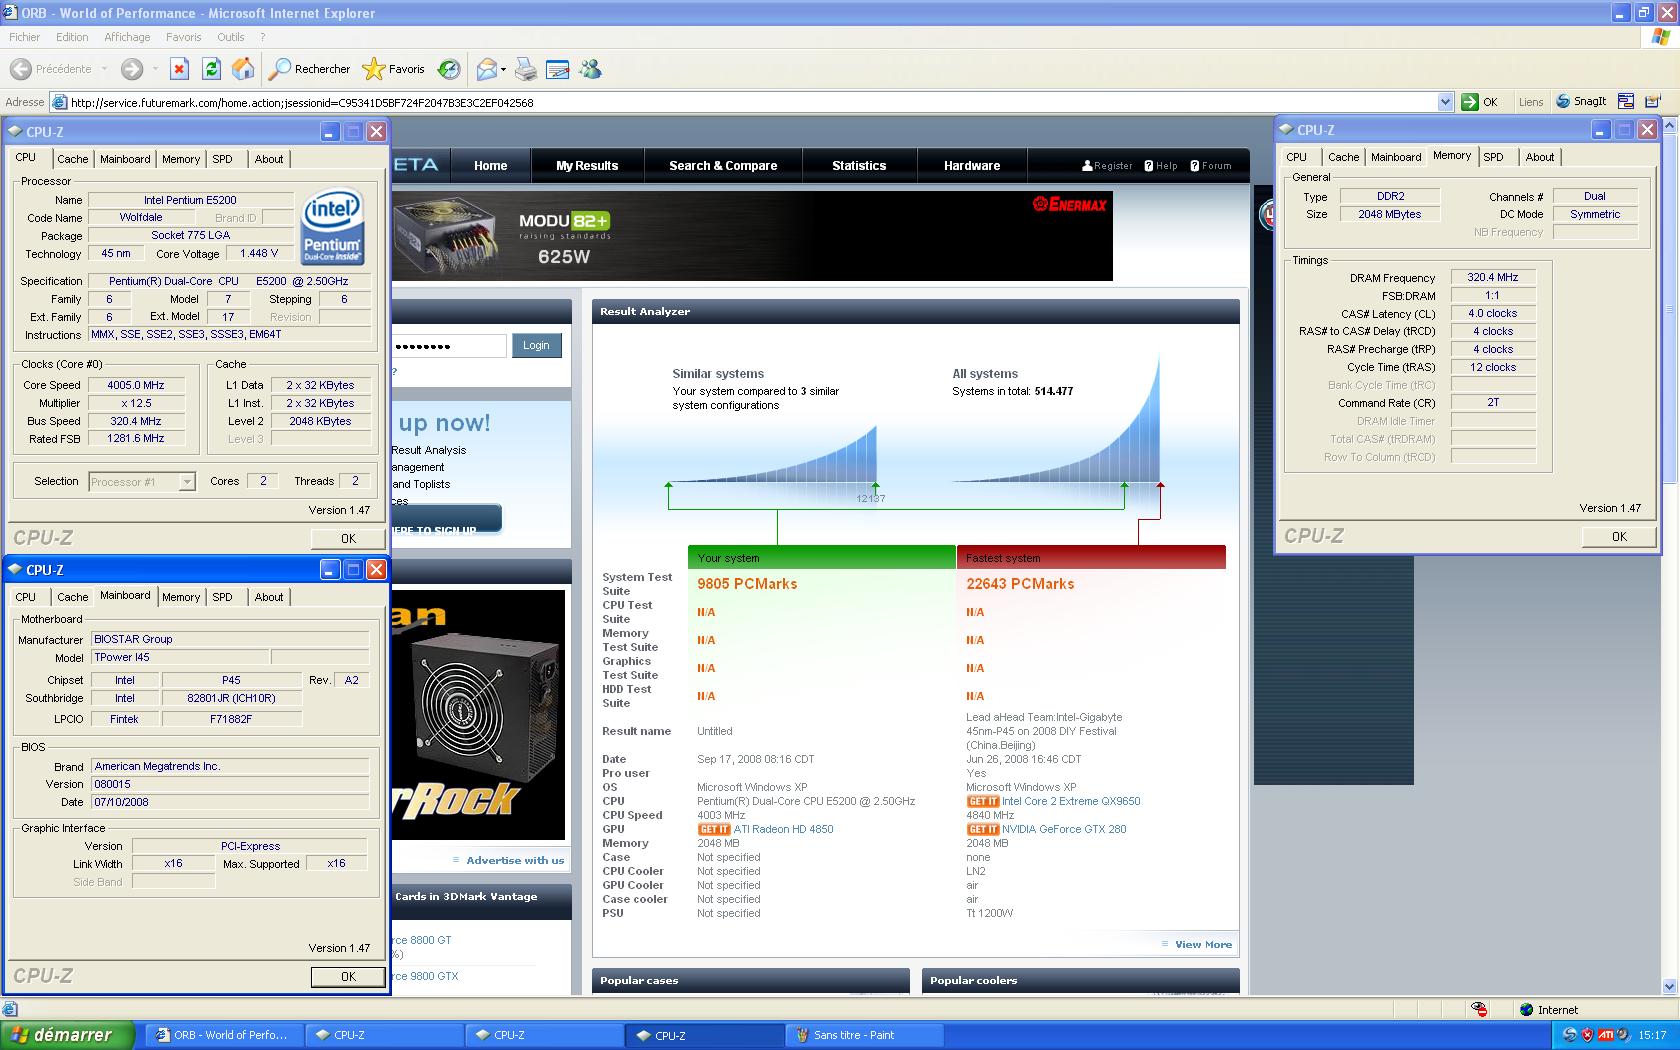The width and height of the screenshot is (1680, 1050).
Task: Open Search & Compare page
Action: click(x=723, y=166)
